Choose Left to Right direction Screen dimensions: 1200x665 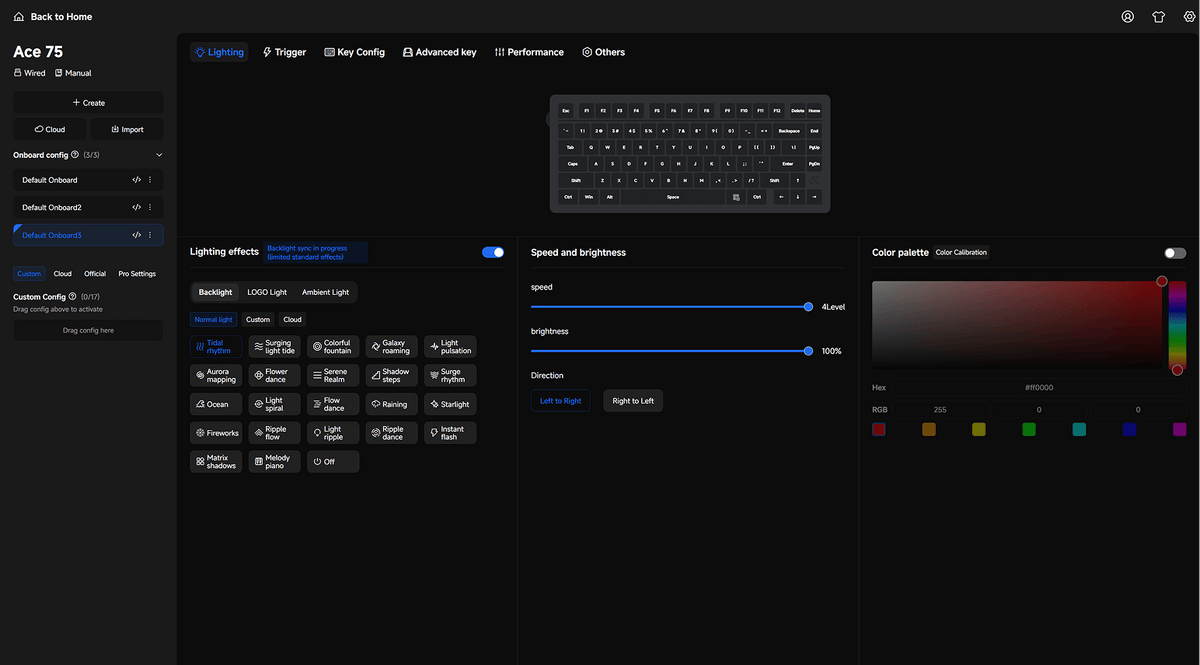click(x=561, y=401)
